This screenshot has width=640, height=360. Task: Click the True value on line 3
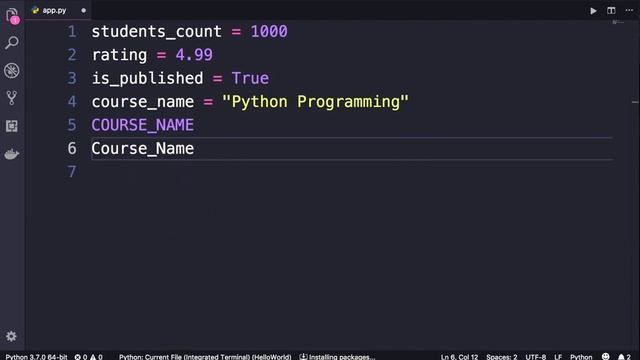[x=250, y=78]
